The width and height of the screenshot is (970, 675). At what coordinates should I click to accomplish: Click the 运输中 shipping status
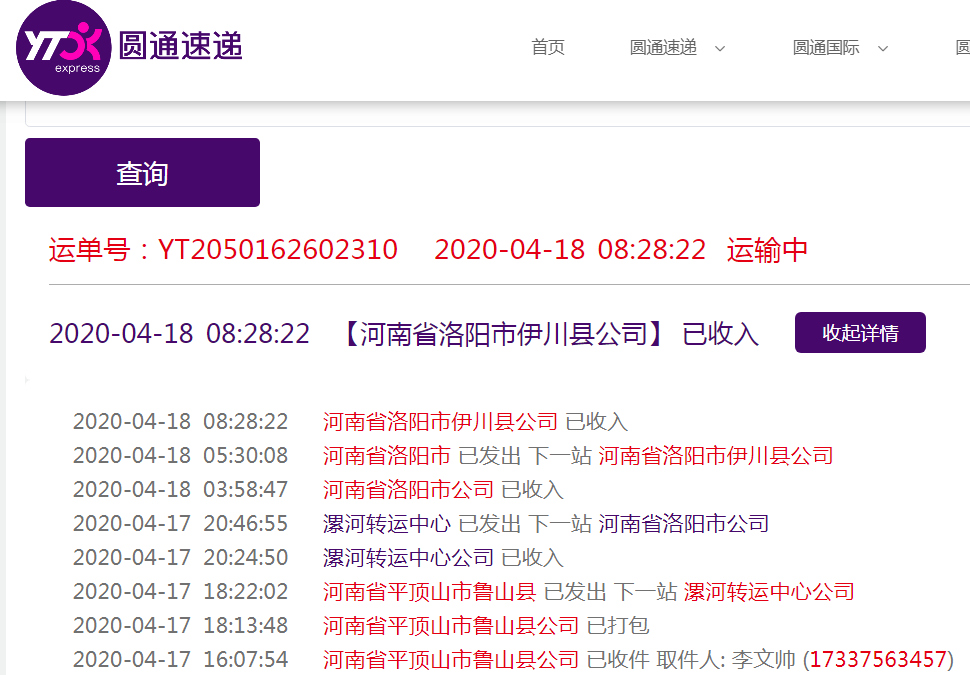767,250
